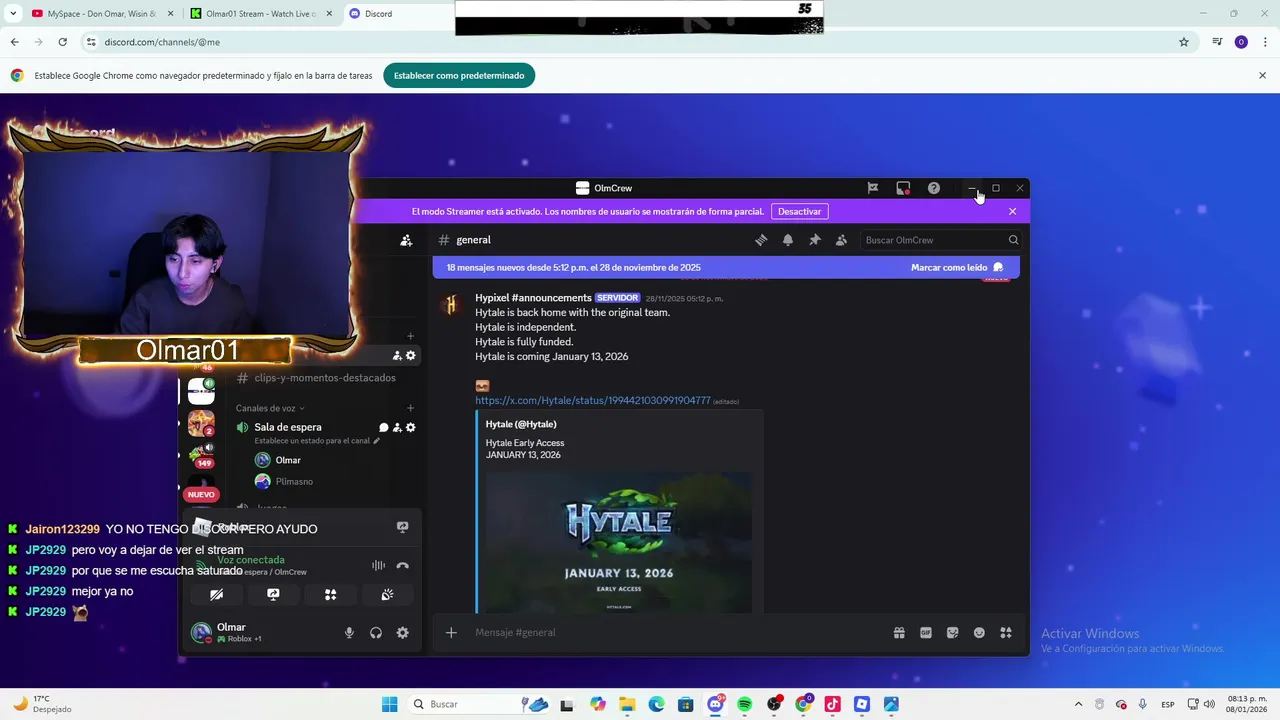Switch to MySpace Don Omar browser tab
This screenshot has height=720, width=1280.
click(102, 14)
